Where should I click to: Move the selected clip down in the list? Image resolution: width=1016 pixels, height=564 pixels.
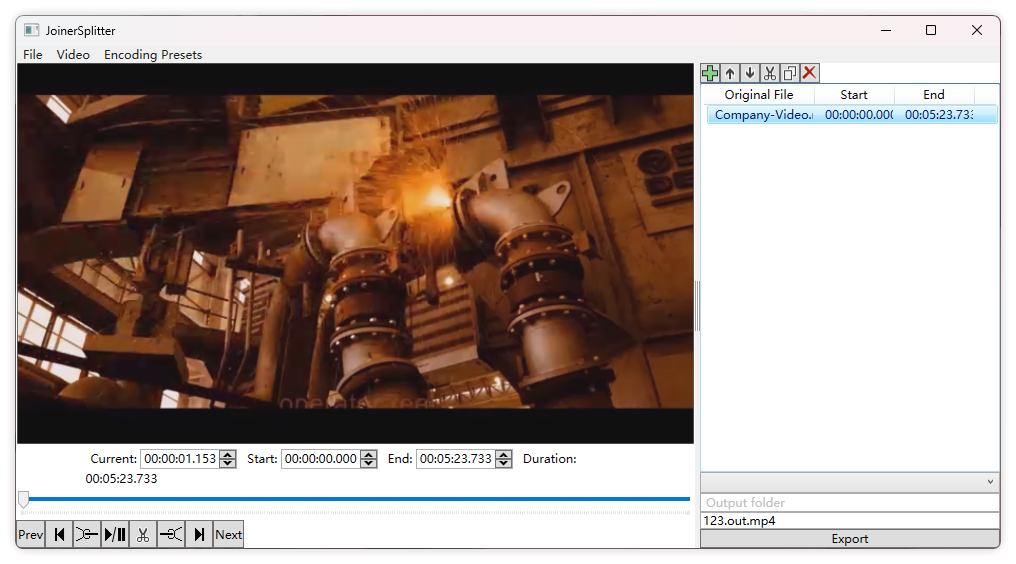coord(750,73)
